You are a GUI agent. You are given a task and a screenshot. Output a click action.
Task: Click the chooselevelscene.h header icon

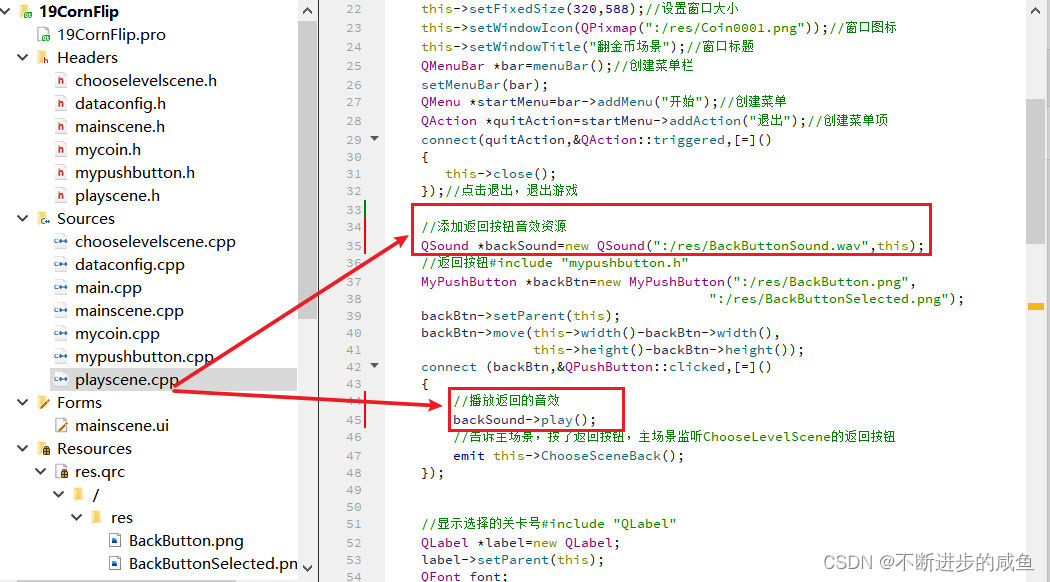[x=61, y=80]
